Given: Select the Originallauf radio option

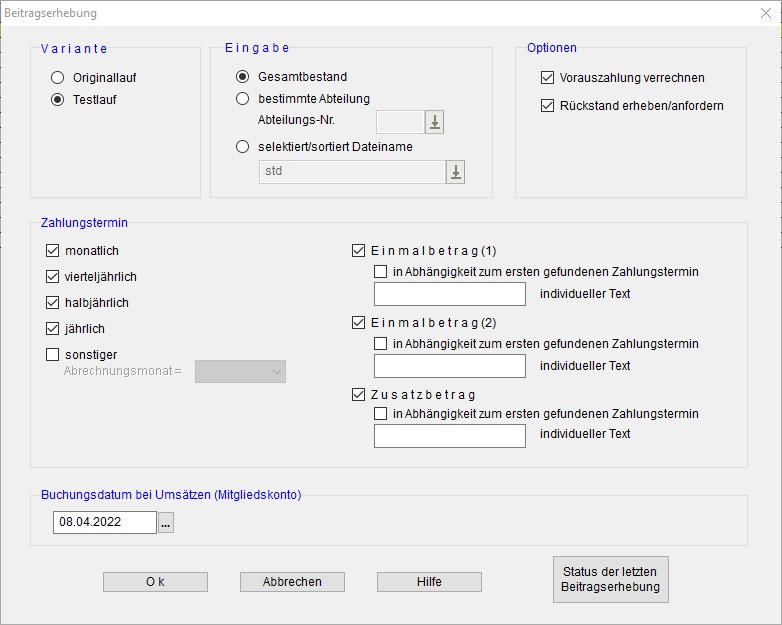Looking at the screenshot, I should 57,77.
